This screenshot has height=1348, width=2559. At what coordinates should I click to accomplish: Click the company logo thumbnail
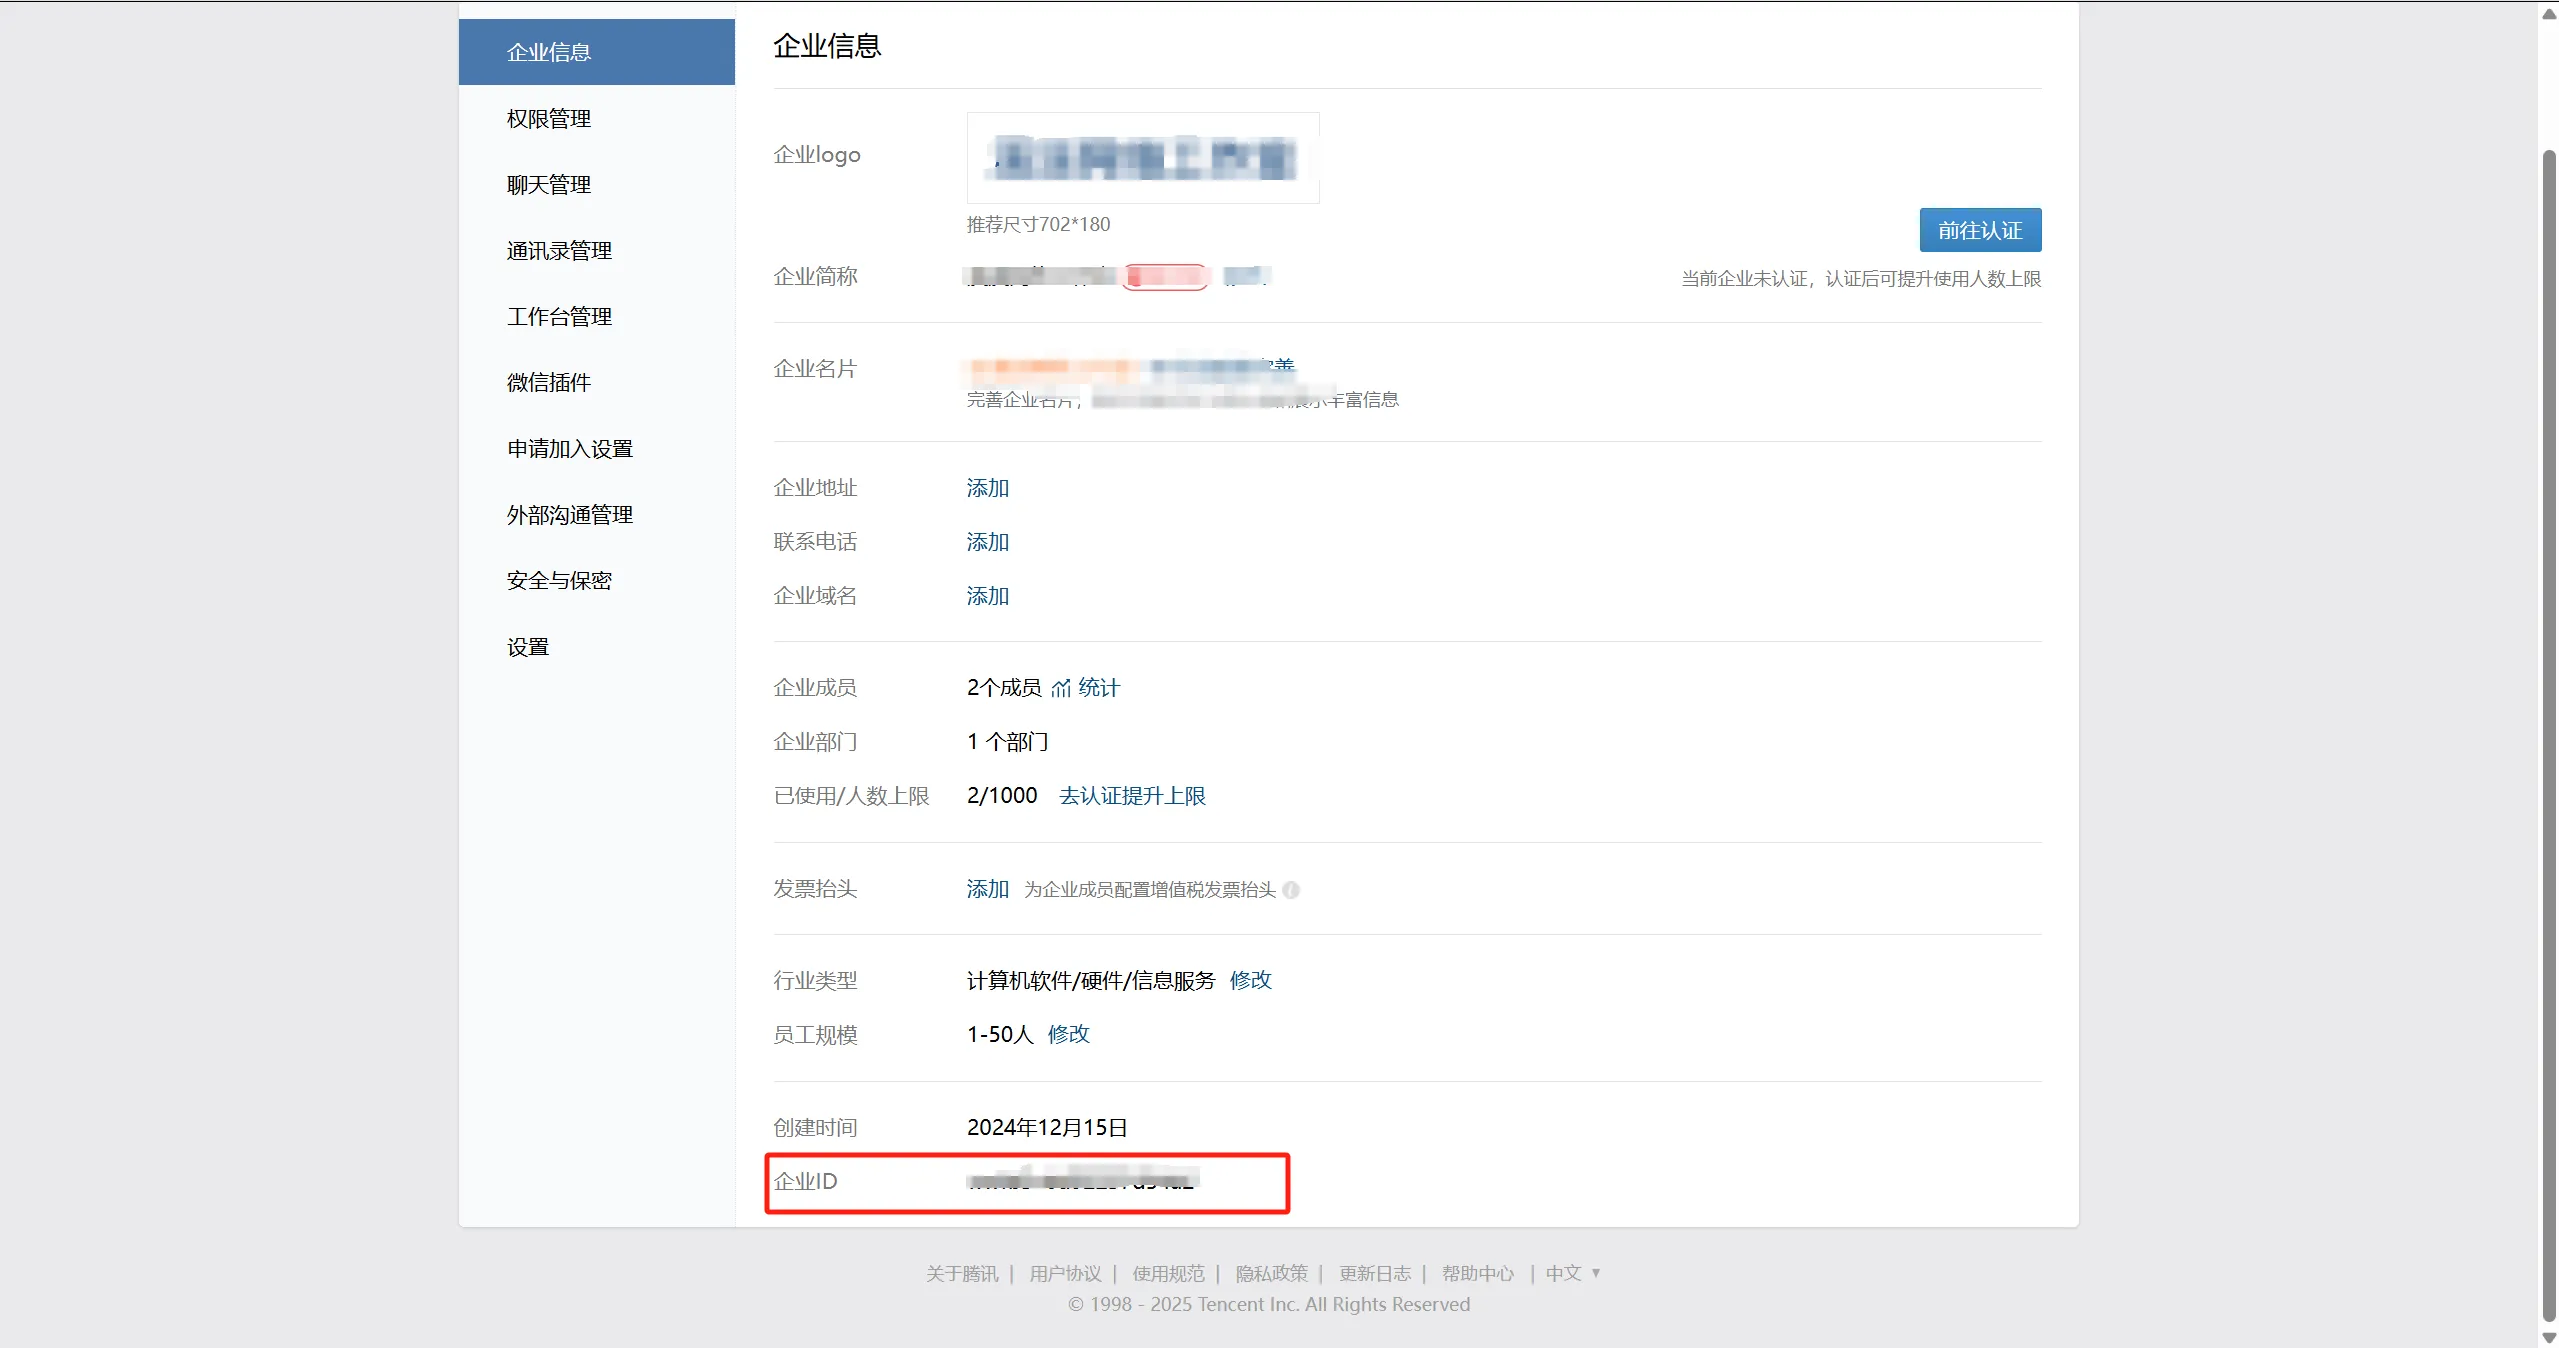tap(1142, 158)
